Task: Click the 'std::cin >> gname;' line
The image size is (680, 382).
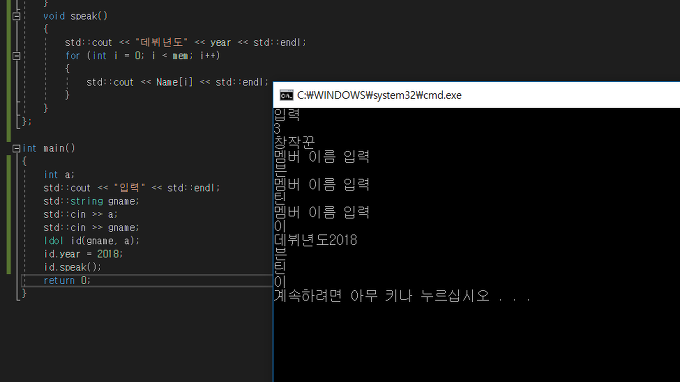Action: pyautogui.click(x=91, y=228)
